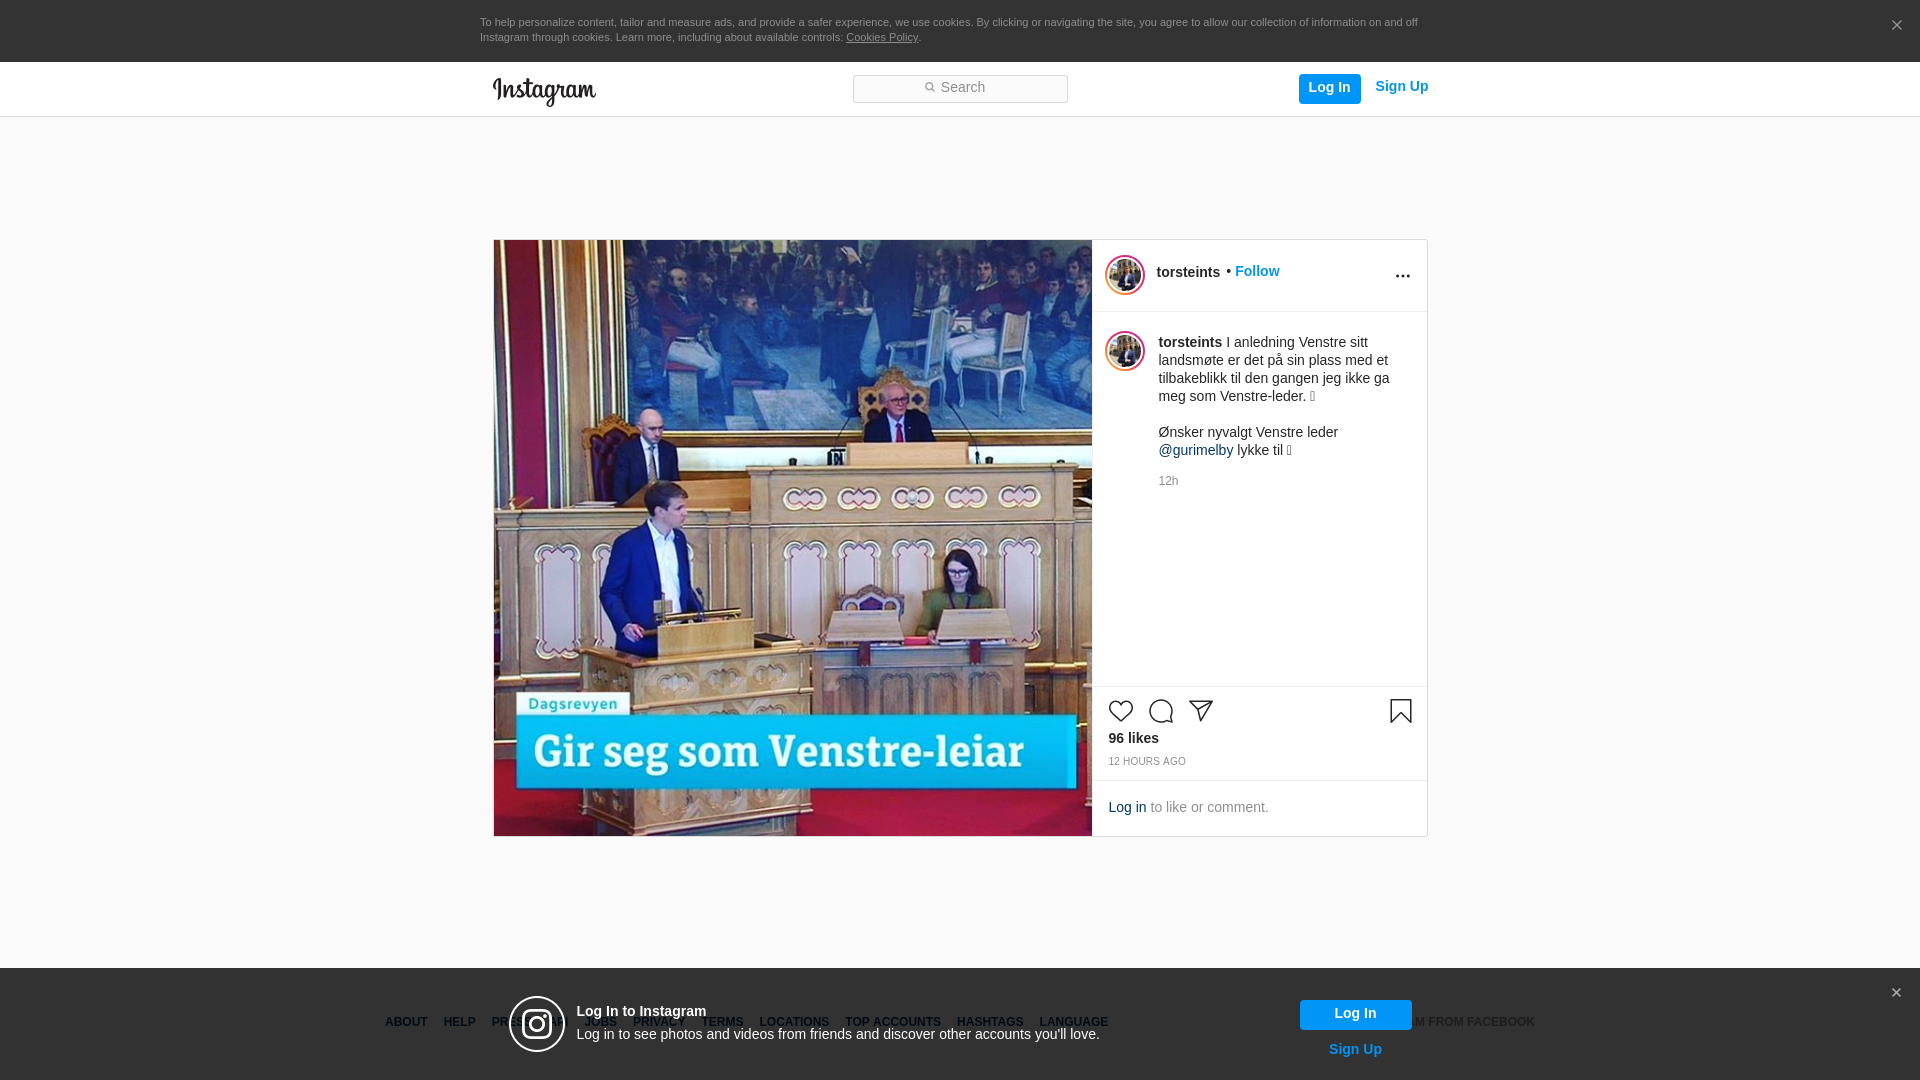Image resolution: width=1920 pixels, height=1080 pixels.
Task: Click the 12 HOURS AGO timestamp
Action: pyautogui.click(x=1146, y=762)
